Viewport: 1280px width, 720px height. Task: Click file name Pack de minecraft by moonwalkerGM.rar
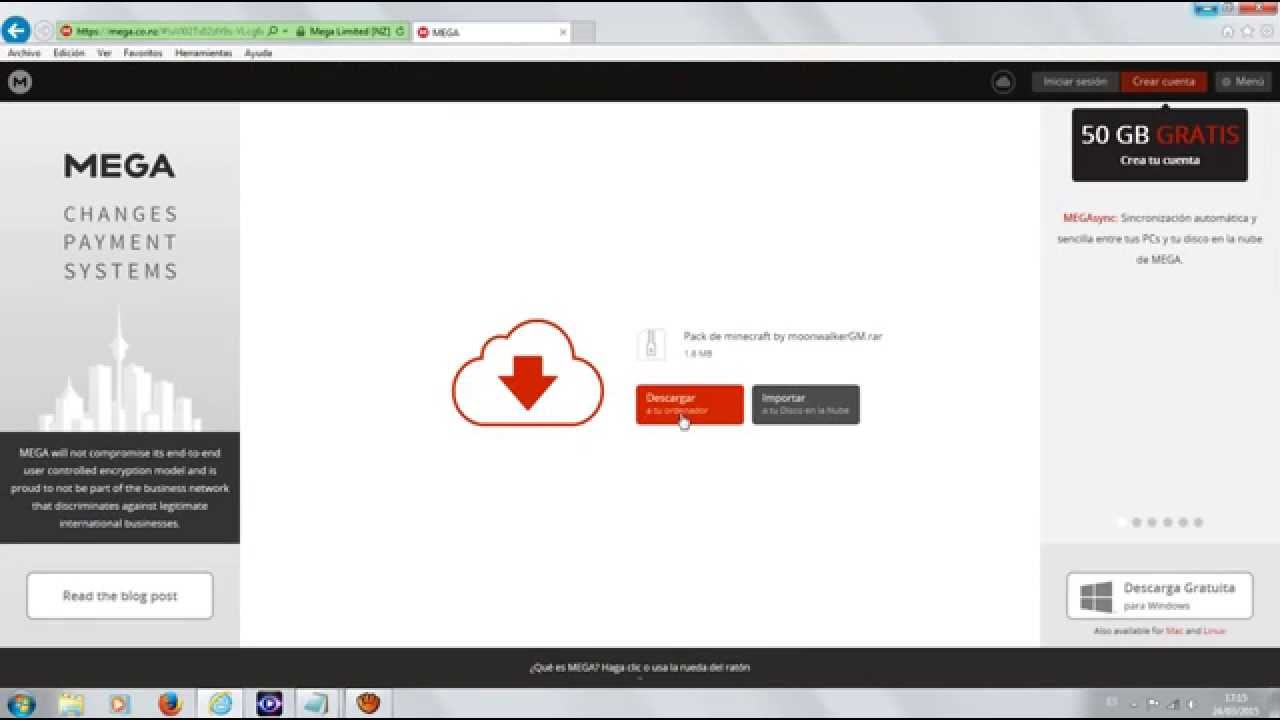click(783, 337)
